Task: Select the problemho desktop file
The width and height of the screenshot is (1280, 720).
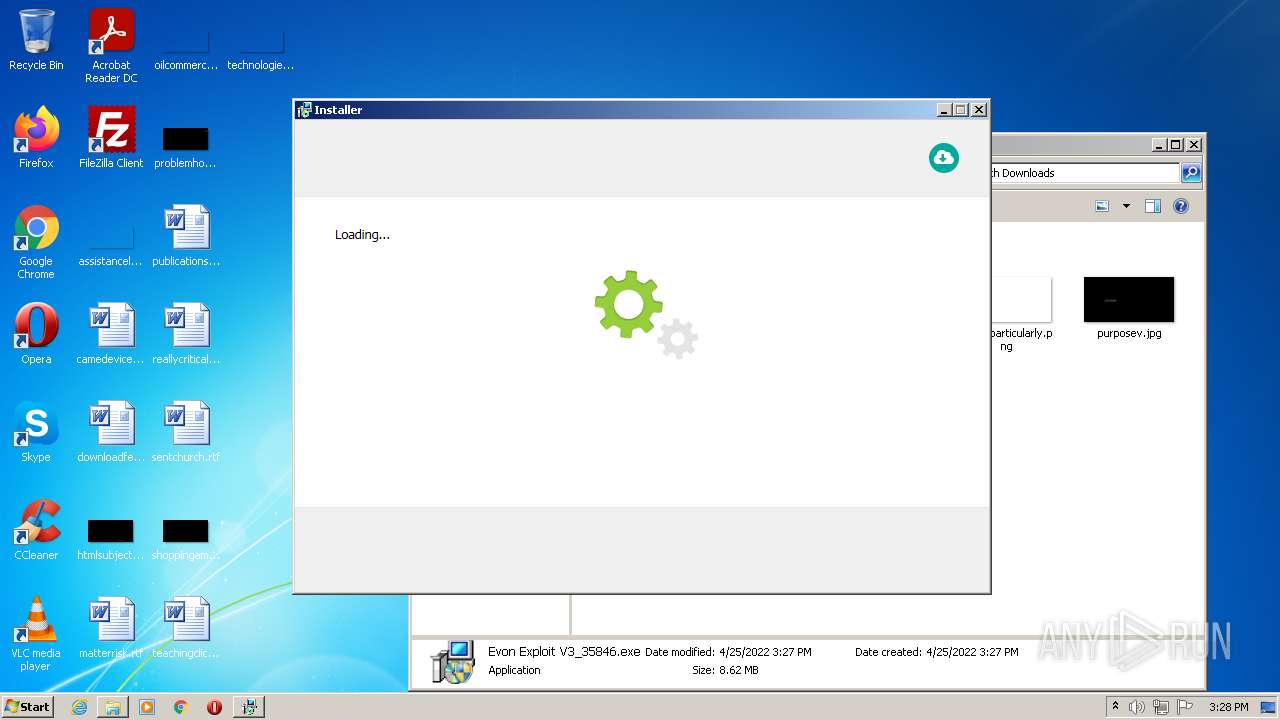Action: [186, 146]
